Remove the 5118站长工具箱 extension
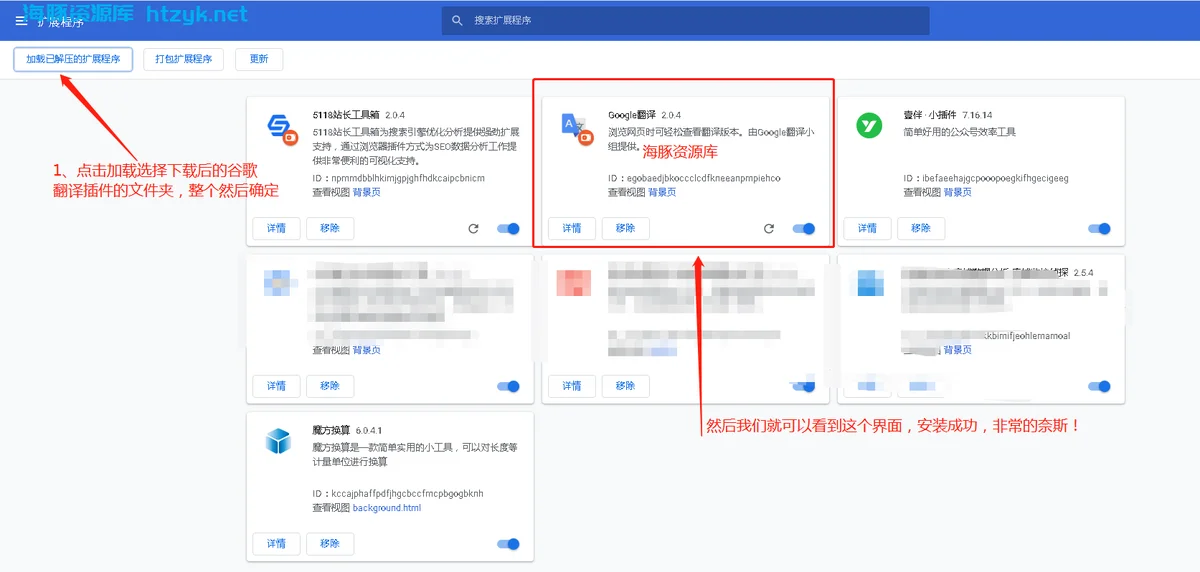 [x=330, y=228]
